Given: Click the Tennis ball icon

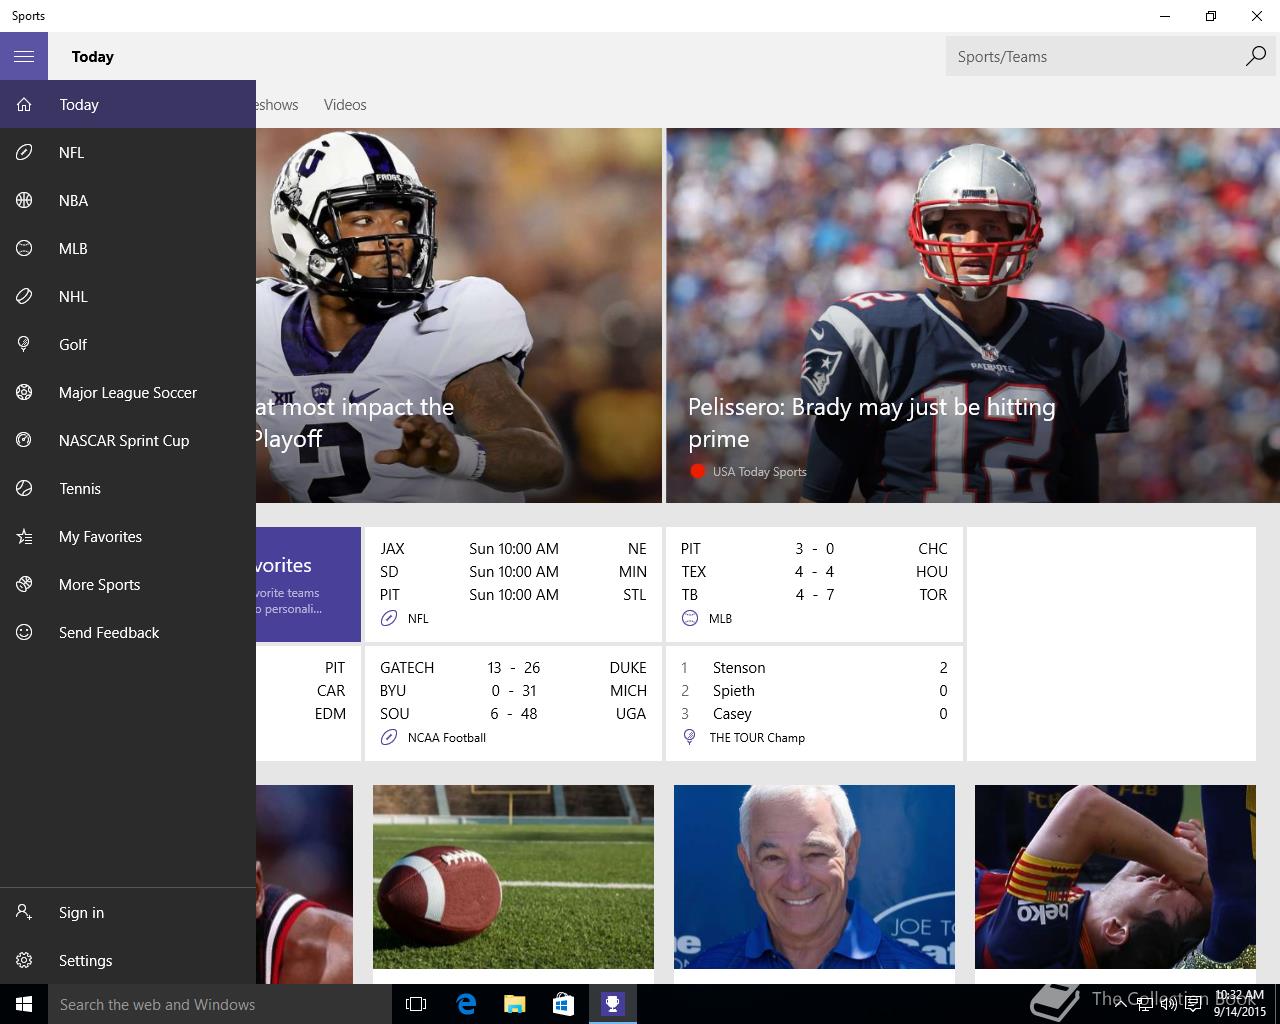Looking at the screenshot, I should [x=24, y=488].
